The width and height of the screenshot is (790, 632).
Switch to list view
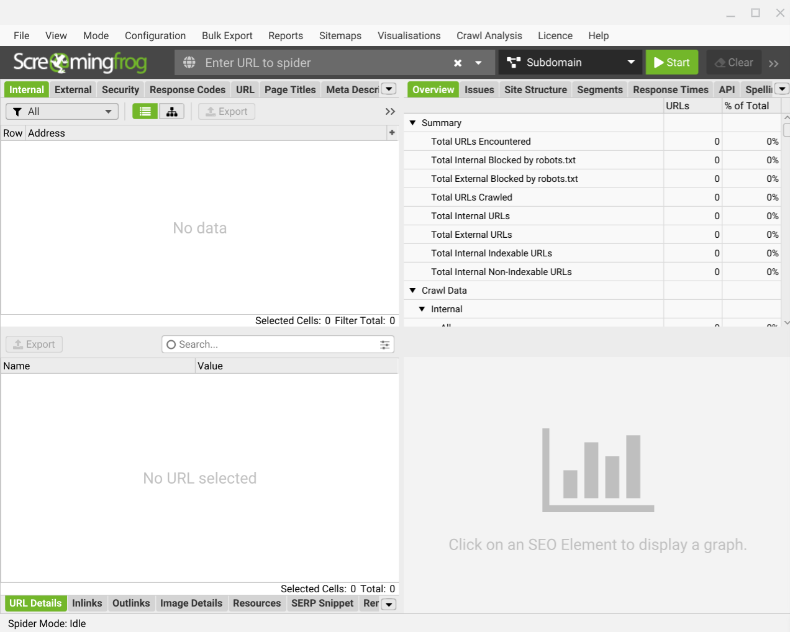click(145, 111)
